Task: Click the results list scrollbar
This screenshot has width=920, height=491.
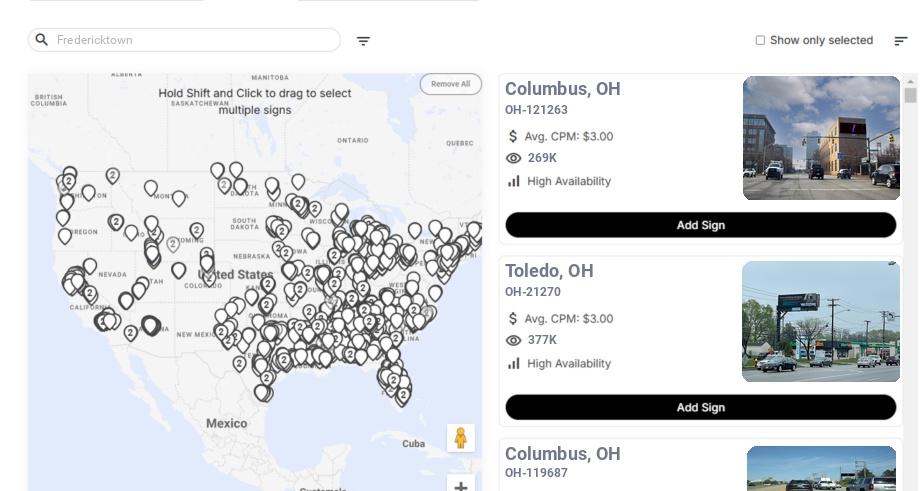Action: 910,95
